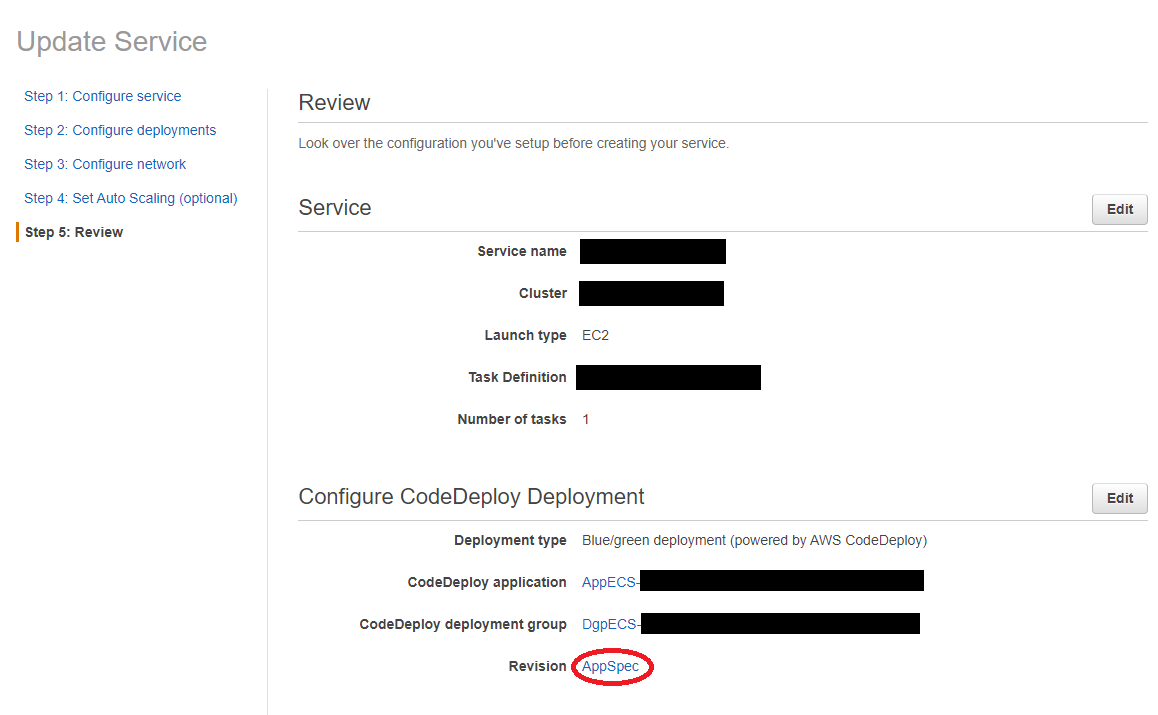Click the Service name label
This screenshot has height=715, width=1158.
coord(521,251)
